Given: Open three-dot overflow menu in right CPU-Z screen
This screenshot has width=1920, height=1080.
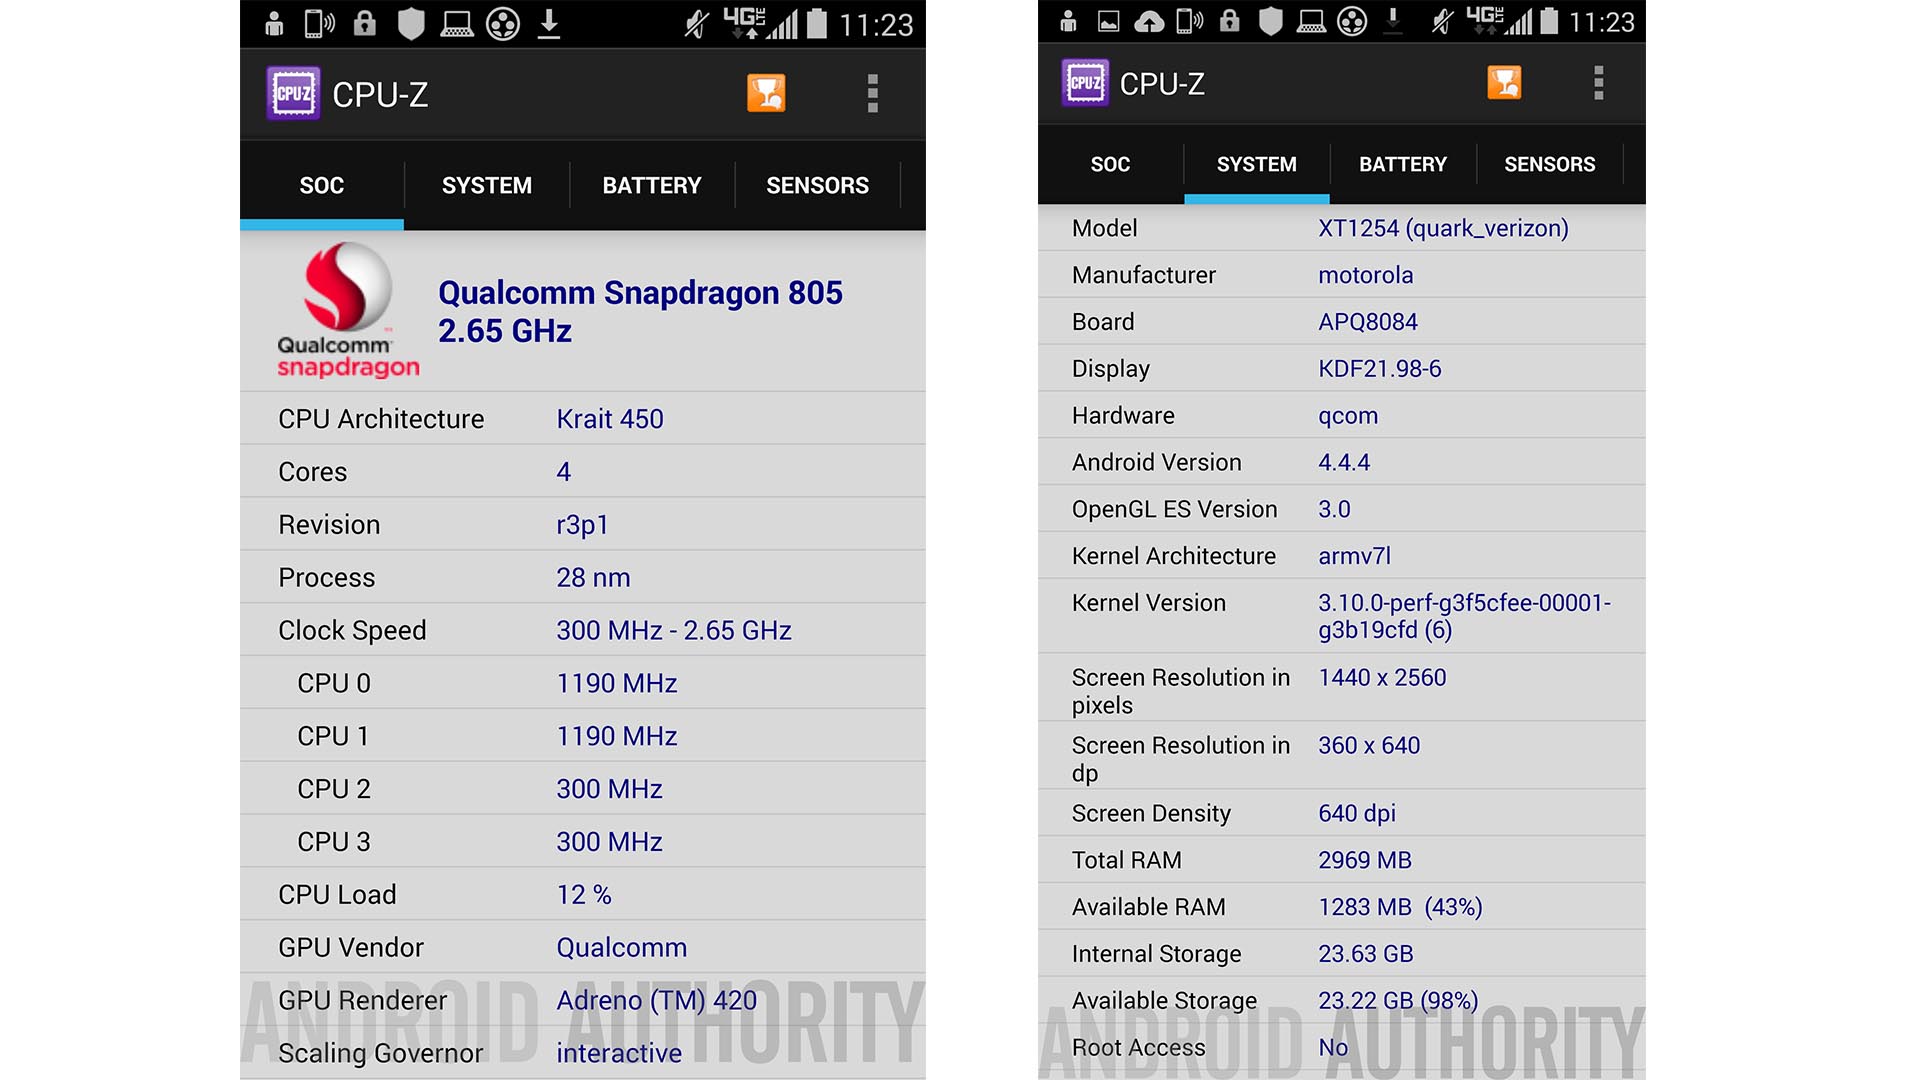Looking at the screenshot, I should click(1598, 83).
